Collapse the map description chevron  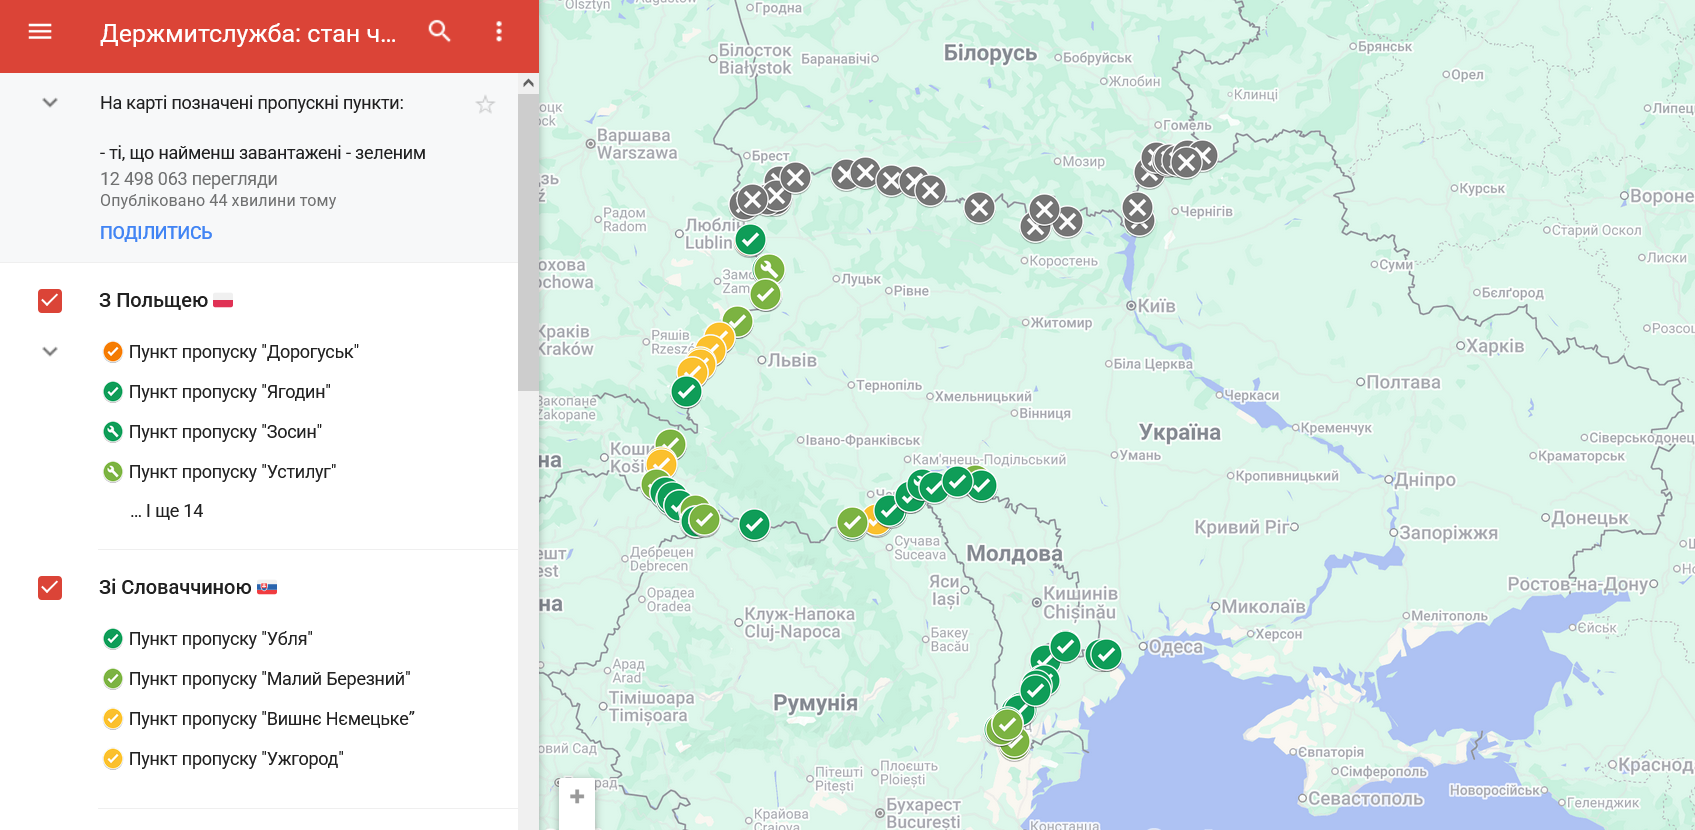pos(50,103)
